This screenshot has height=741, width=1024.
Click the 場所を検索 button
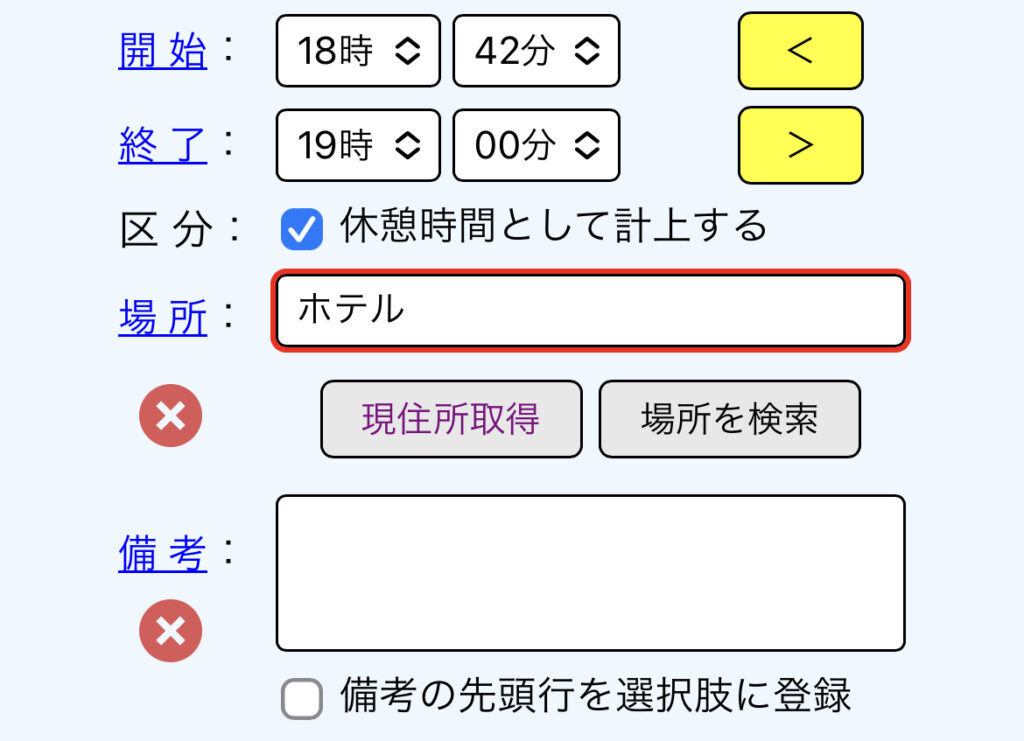tap(729, 419)
